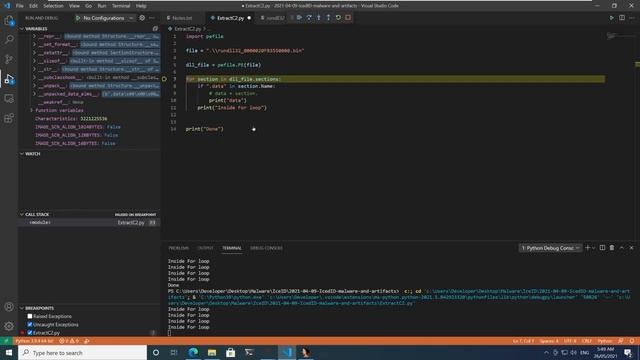Viewport: 640px width, 360px height.
Task: Open launch.json with the gear icon
Action: (142, 18)
